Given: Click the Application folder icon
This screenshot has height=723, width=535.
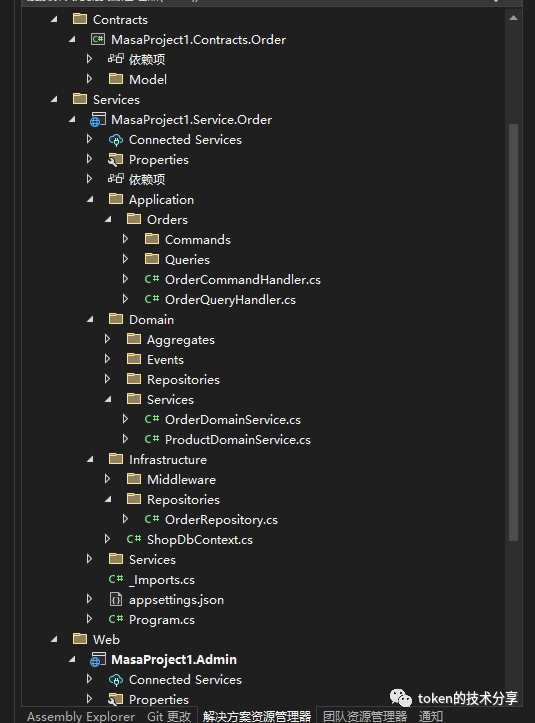Looking at the screenshot, I should [116, 199].
